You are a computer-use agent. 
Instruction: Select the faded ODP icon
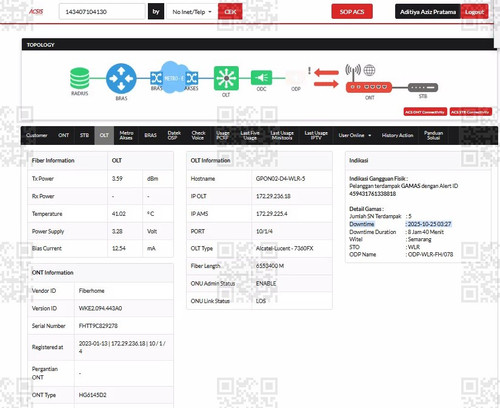click(295, 78)
